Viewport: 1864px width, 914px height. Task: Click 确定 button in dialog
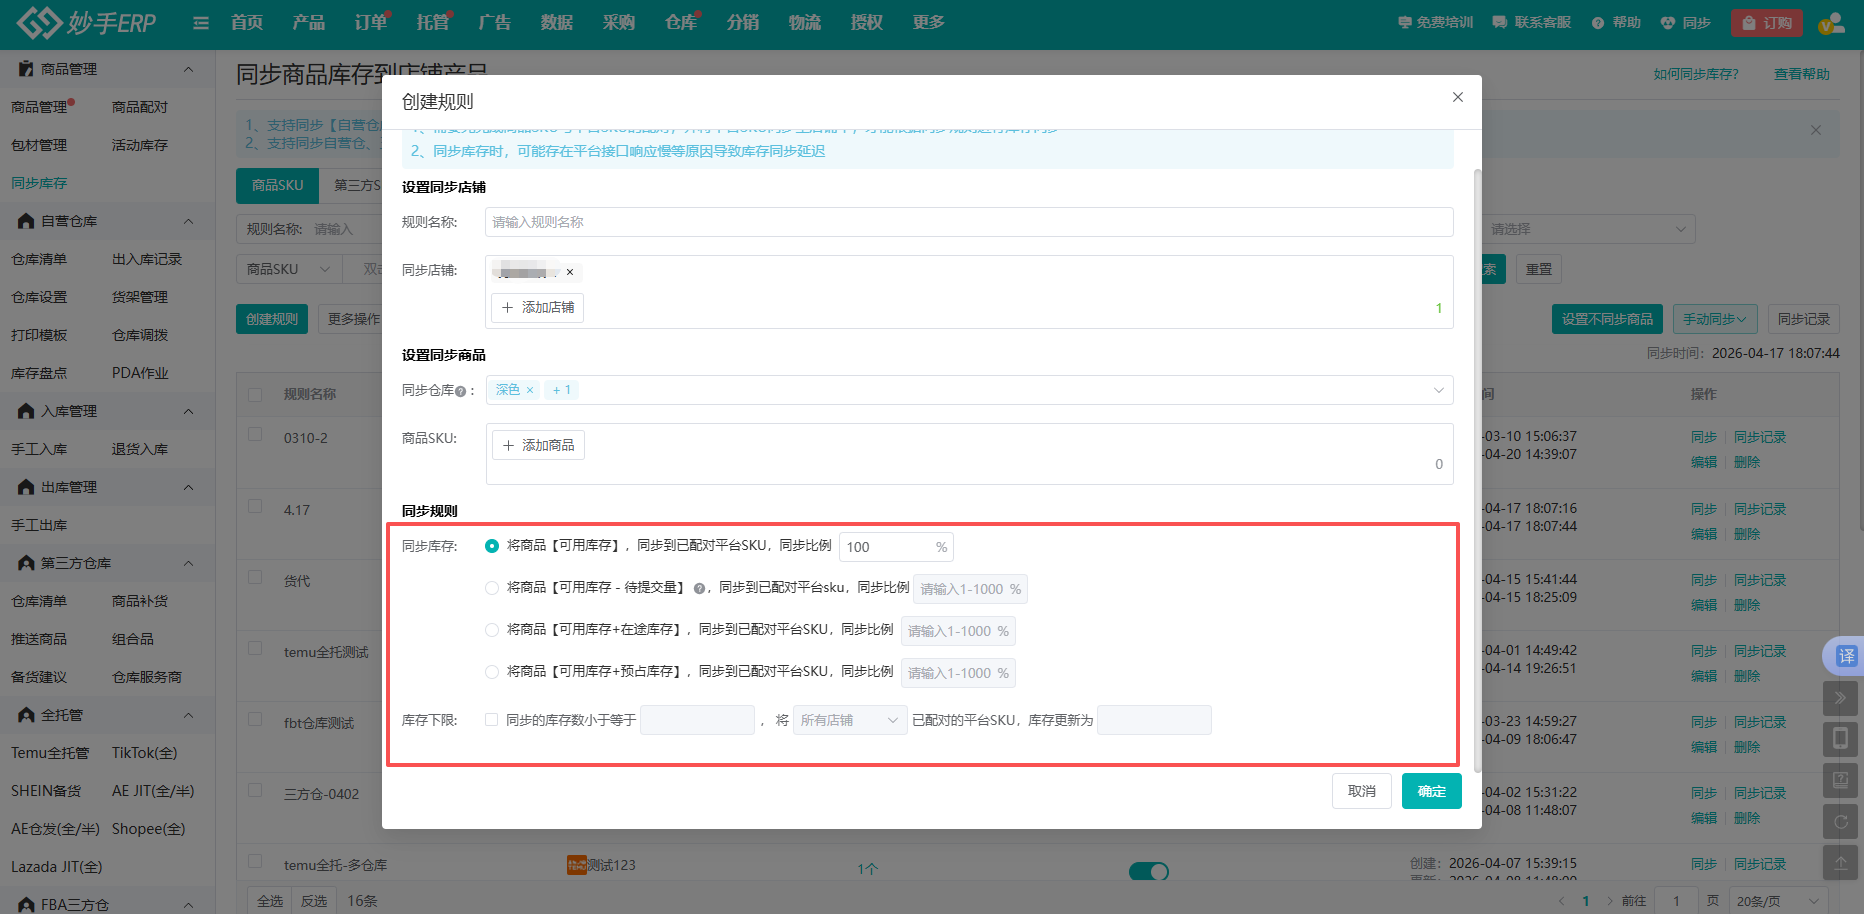pyautogui.click(x=1432, y=791)
